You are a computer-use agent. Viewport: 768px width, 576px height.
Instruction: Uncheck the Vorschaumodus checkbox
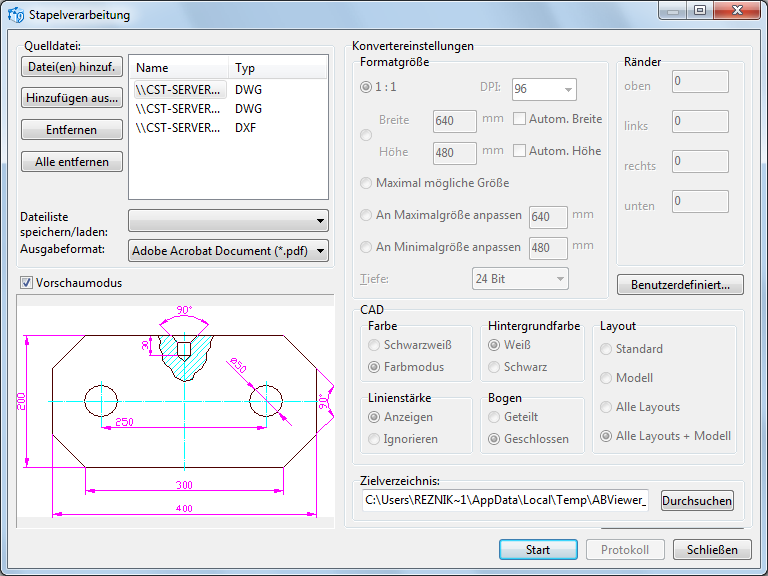click(x=26, y=283)
